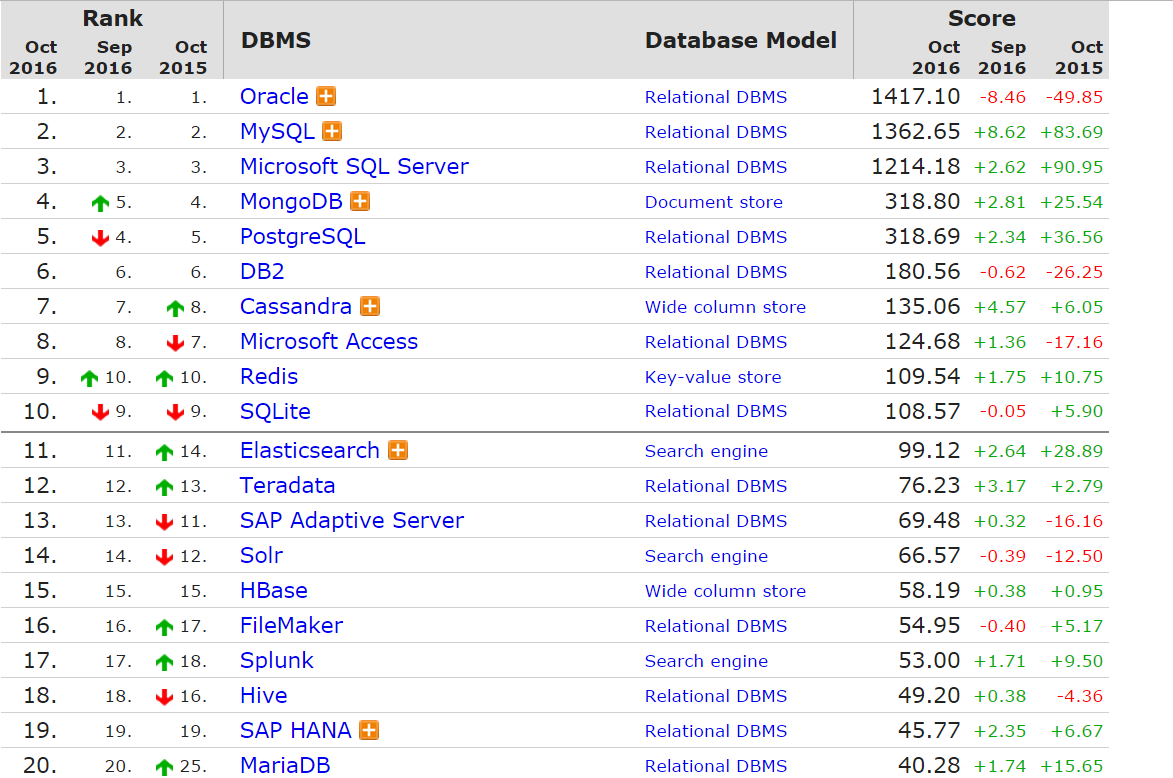Open the Key-value store model link
This screenshot has height=778, width=1173.
point(713,377)
